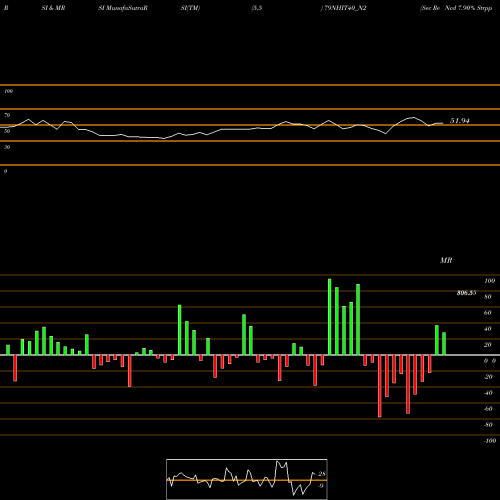500x500 pixels.
Task: Click the RSI axis label 30
Action: point(7,147)
